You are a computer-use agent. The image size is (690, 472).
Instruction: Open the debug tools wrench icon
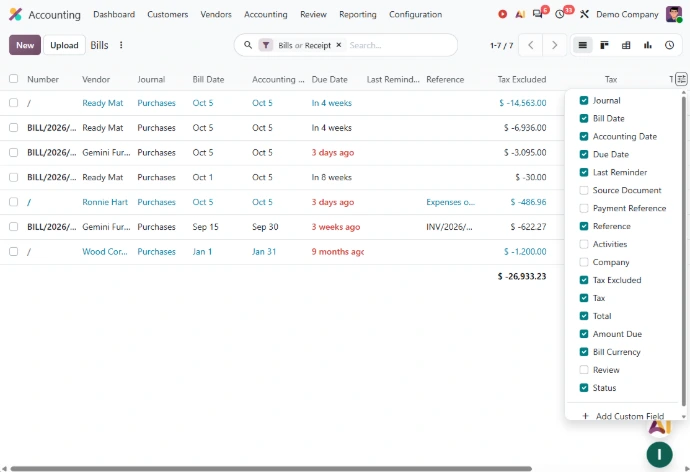[584, 15]
